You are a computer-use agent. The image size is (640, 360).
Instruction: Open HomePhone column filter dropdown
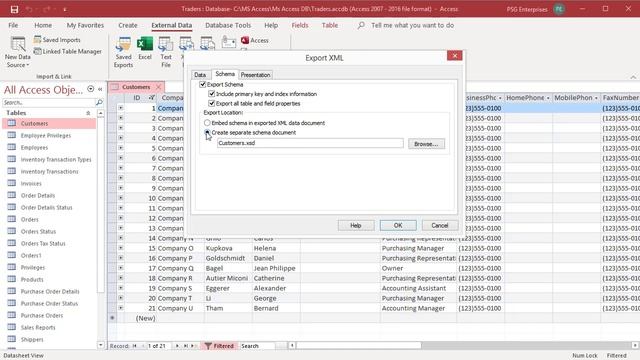548,98
